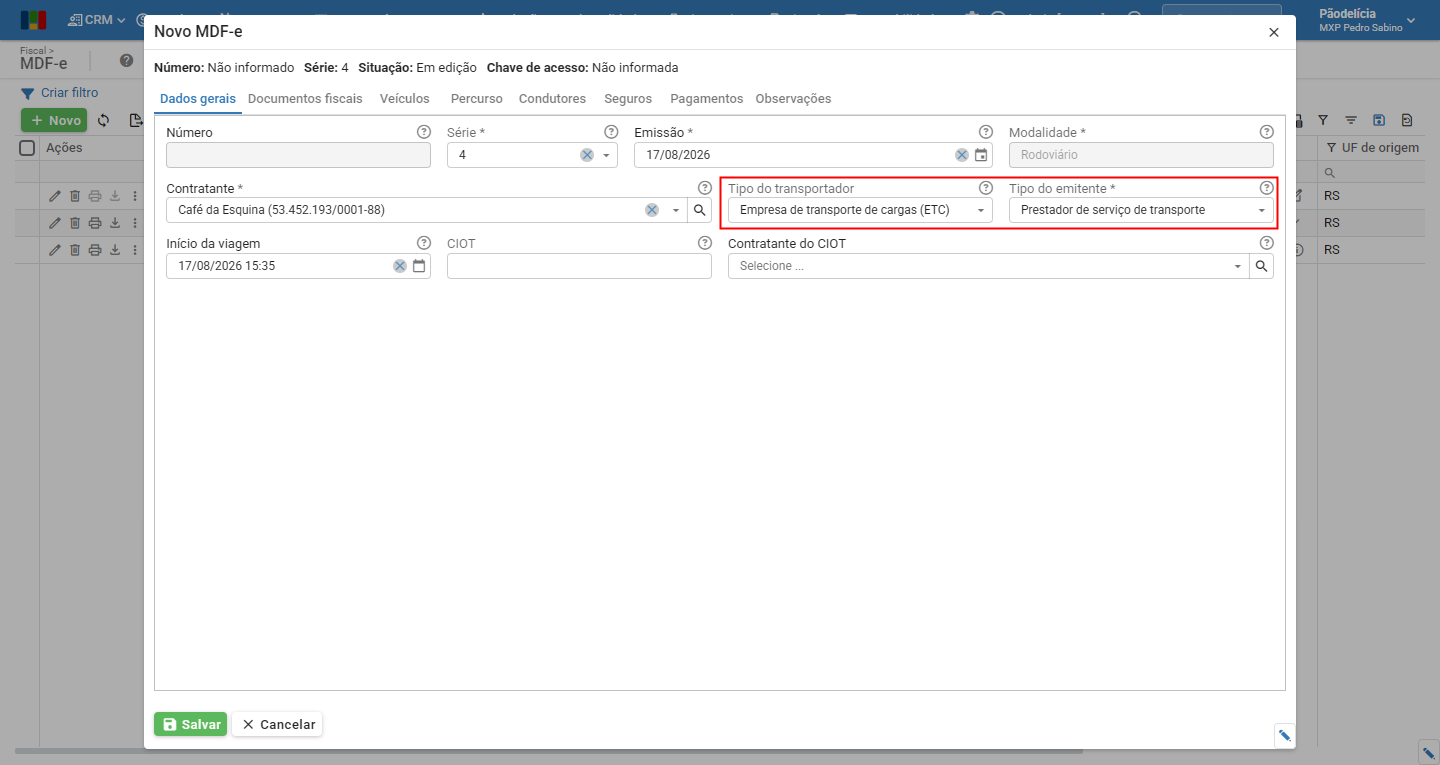
Task: Open Contratante do CIOT dropdown arrow
Action: pyautogui.click(x=1238, y=266)
